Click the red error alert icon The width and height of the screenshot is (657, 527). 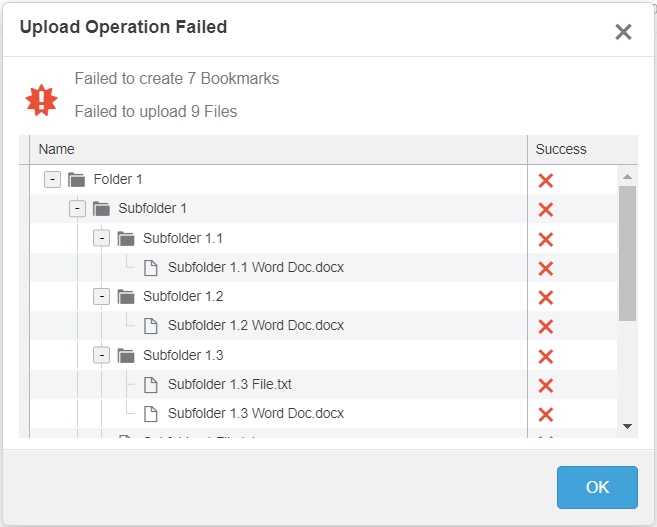[x=42, y=98]
